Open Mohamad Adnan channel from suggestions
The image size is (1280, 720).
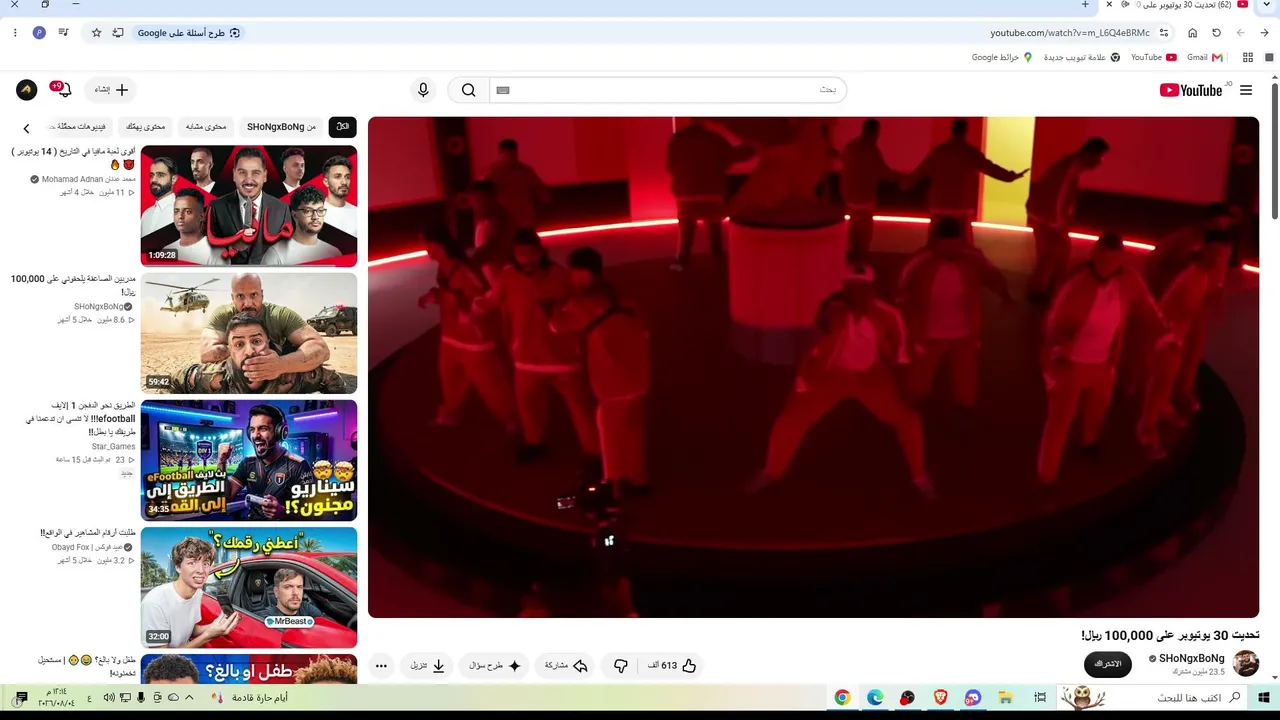point(88,180)
